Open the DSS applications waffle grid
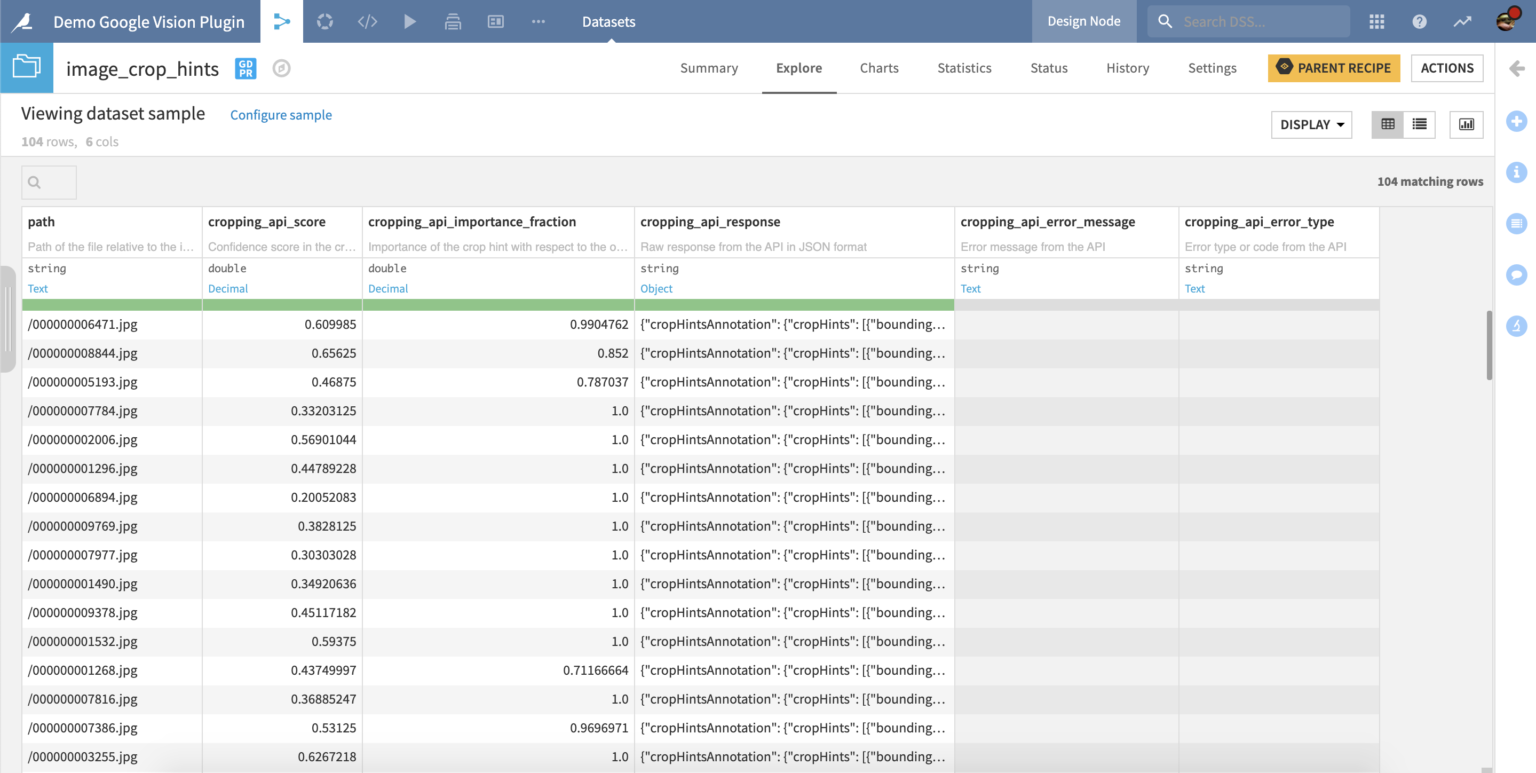 1377,21
